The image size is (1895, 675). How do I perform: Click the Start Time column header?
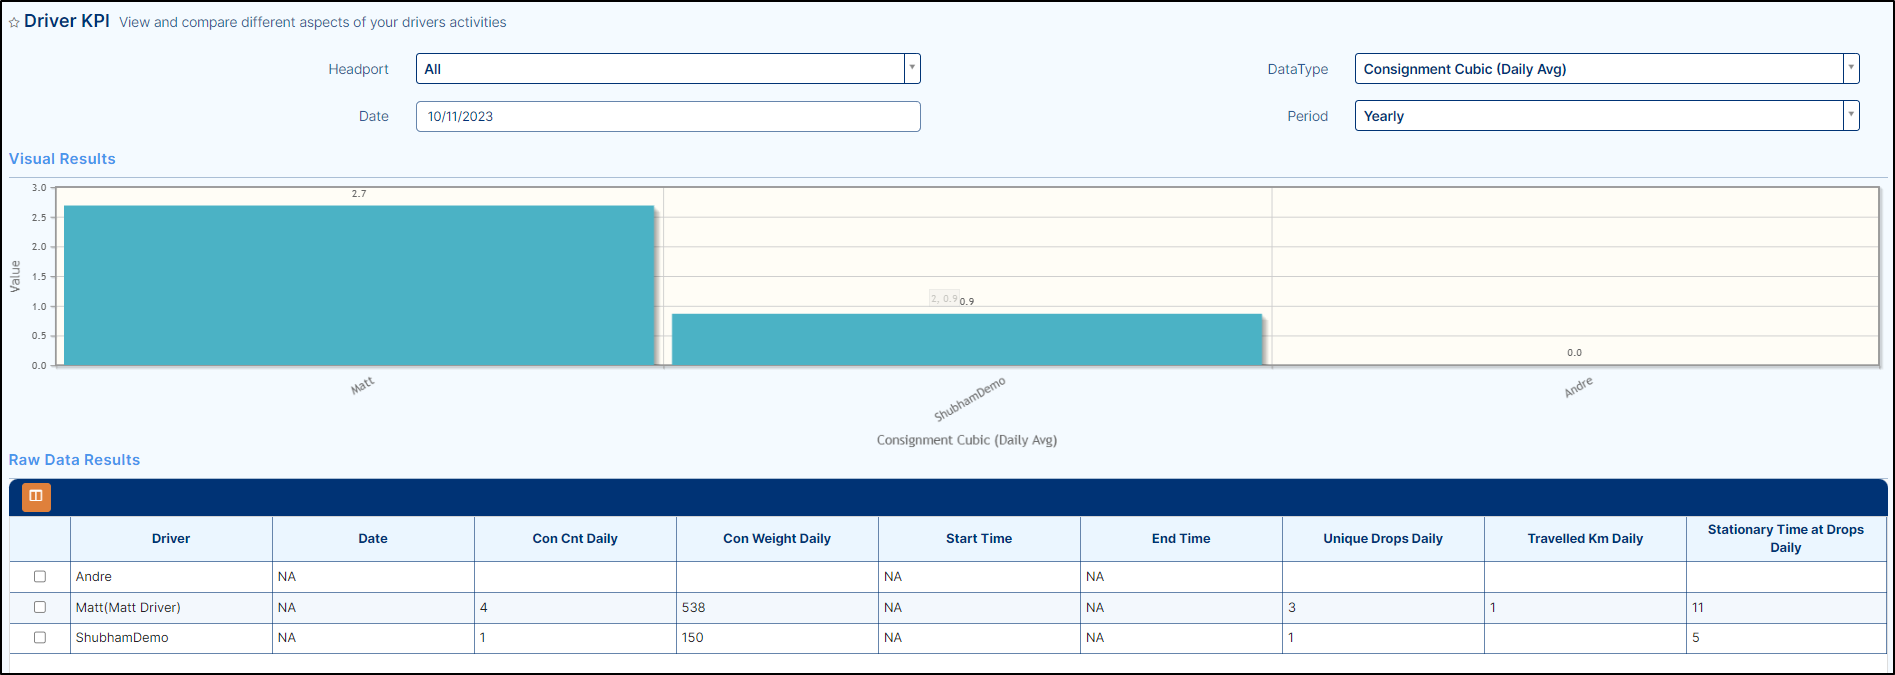click(x=979, y=538)
